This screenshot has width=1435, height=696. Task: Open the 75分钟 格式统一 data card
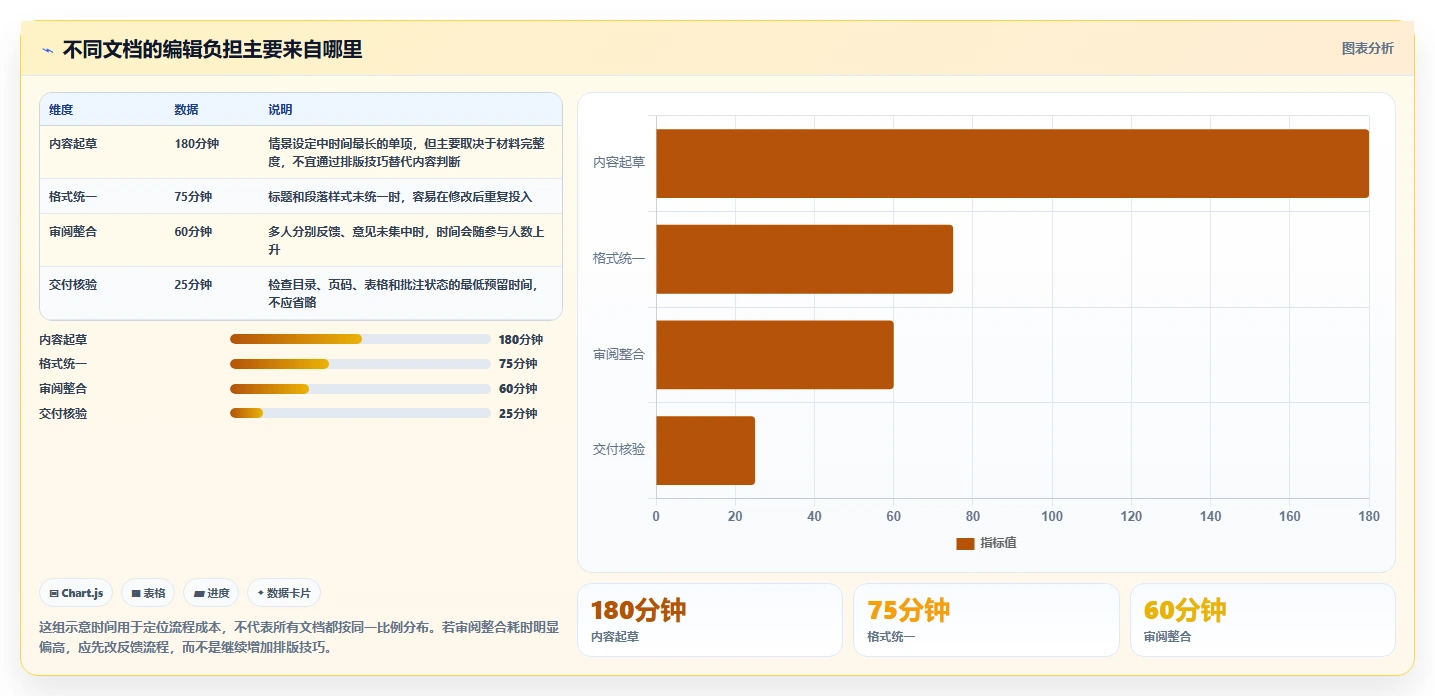(x=986, y=620)
